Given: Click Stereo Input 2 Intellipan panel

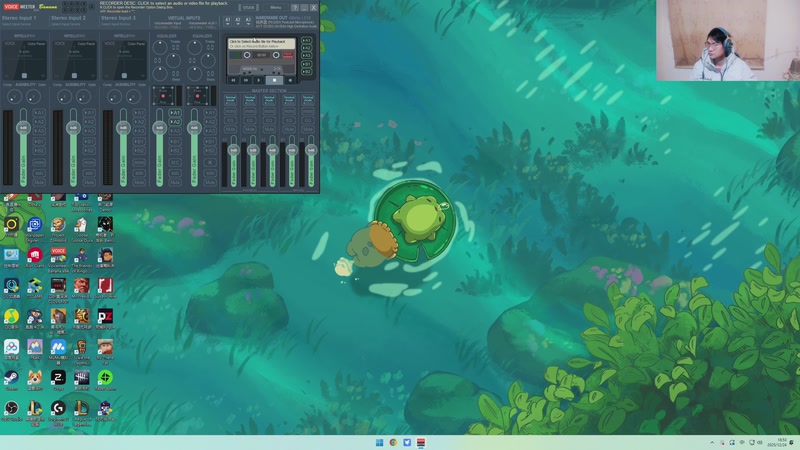Looking at the screenshot, I should coord(74,60).
